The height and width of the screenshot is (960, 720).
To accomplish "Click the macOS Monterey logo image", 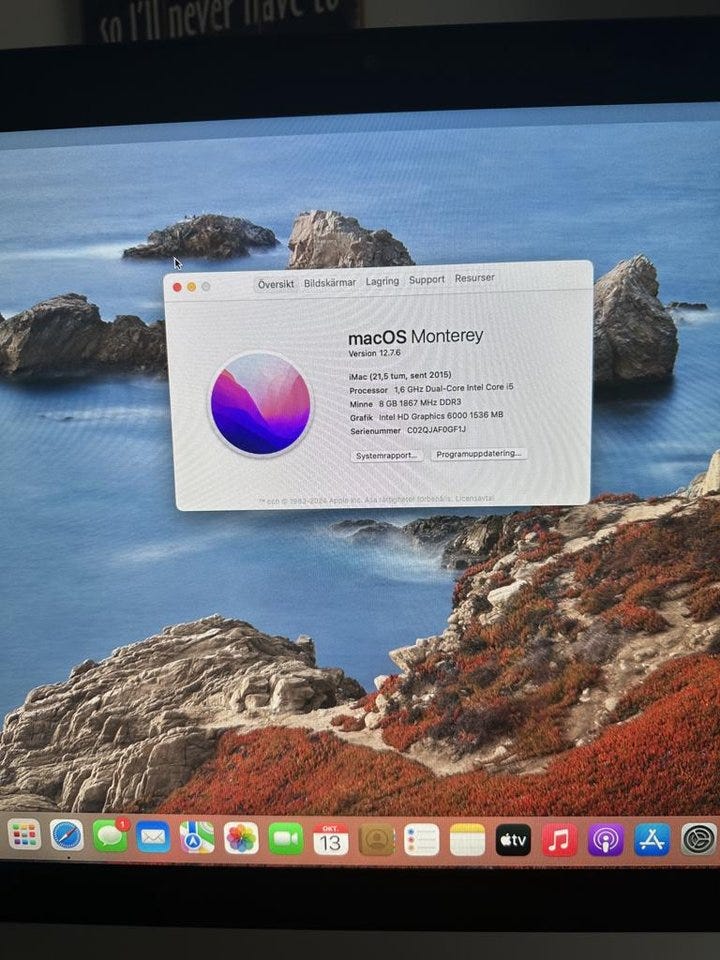I will click(261, 404).
